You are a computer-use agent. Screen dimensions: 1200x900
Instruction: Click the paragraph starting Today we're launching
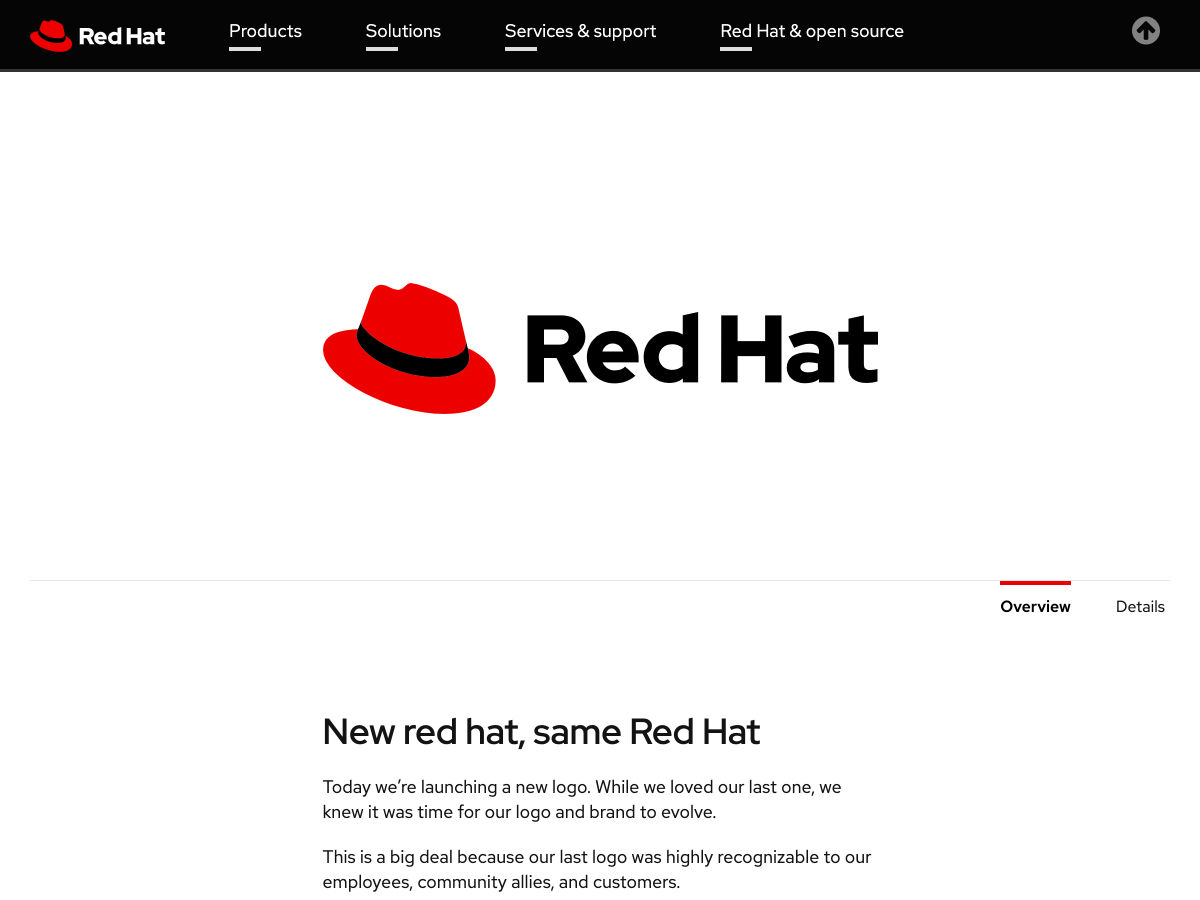582,799
